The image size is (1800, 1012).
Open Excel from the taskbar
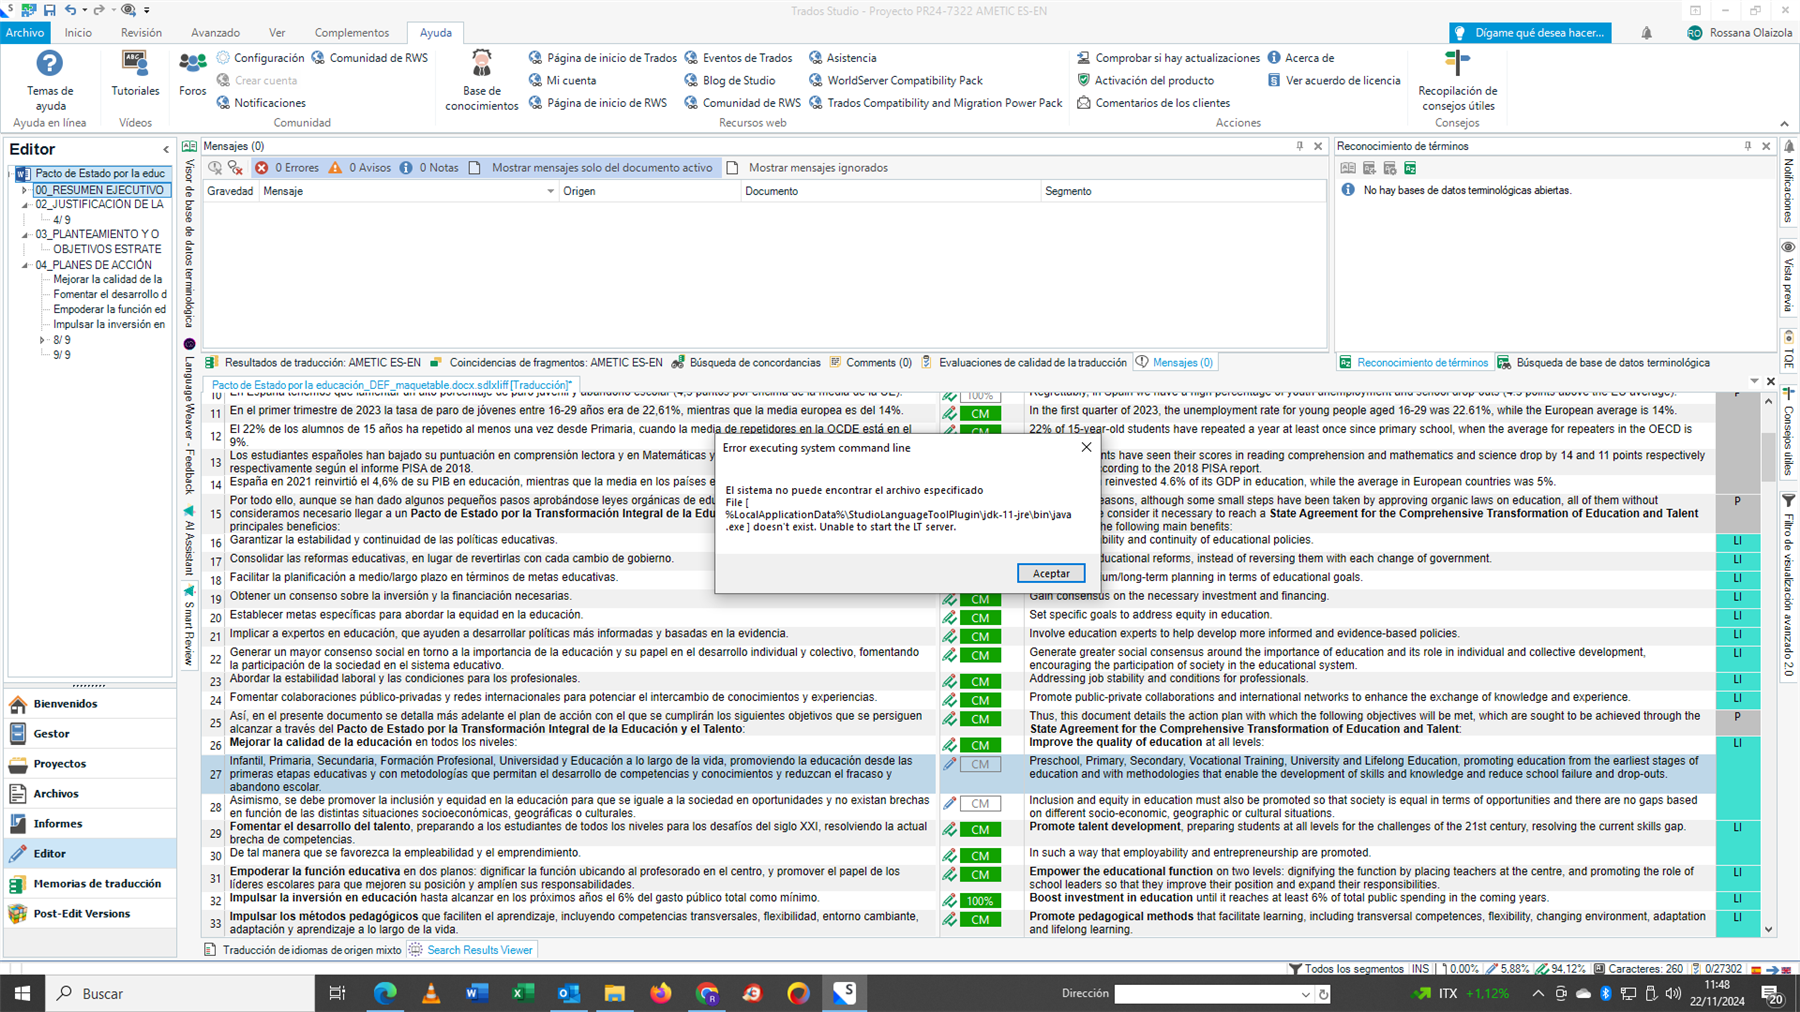point(522,993)
